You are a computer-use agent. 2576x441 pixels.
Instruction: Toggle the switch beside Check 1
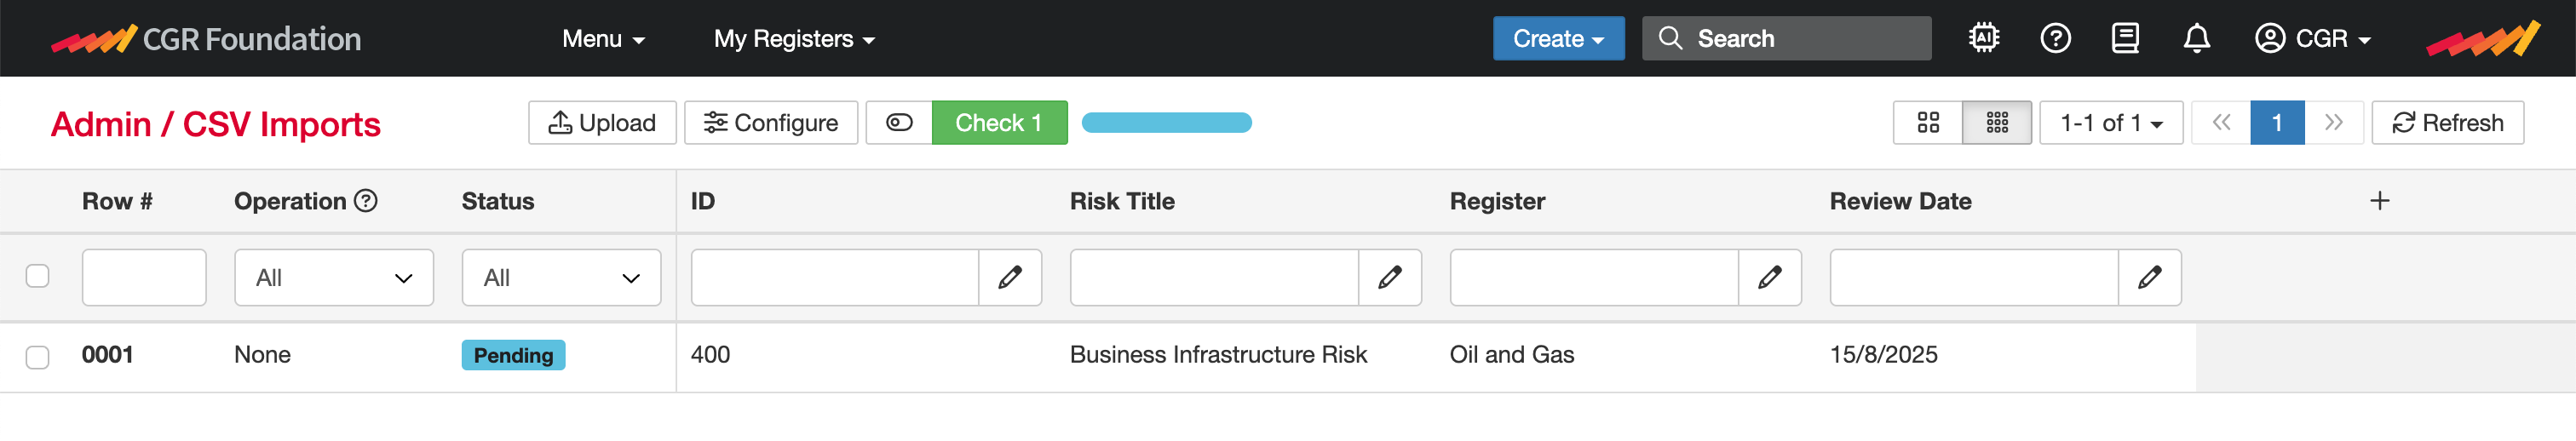coord(899,123)
